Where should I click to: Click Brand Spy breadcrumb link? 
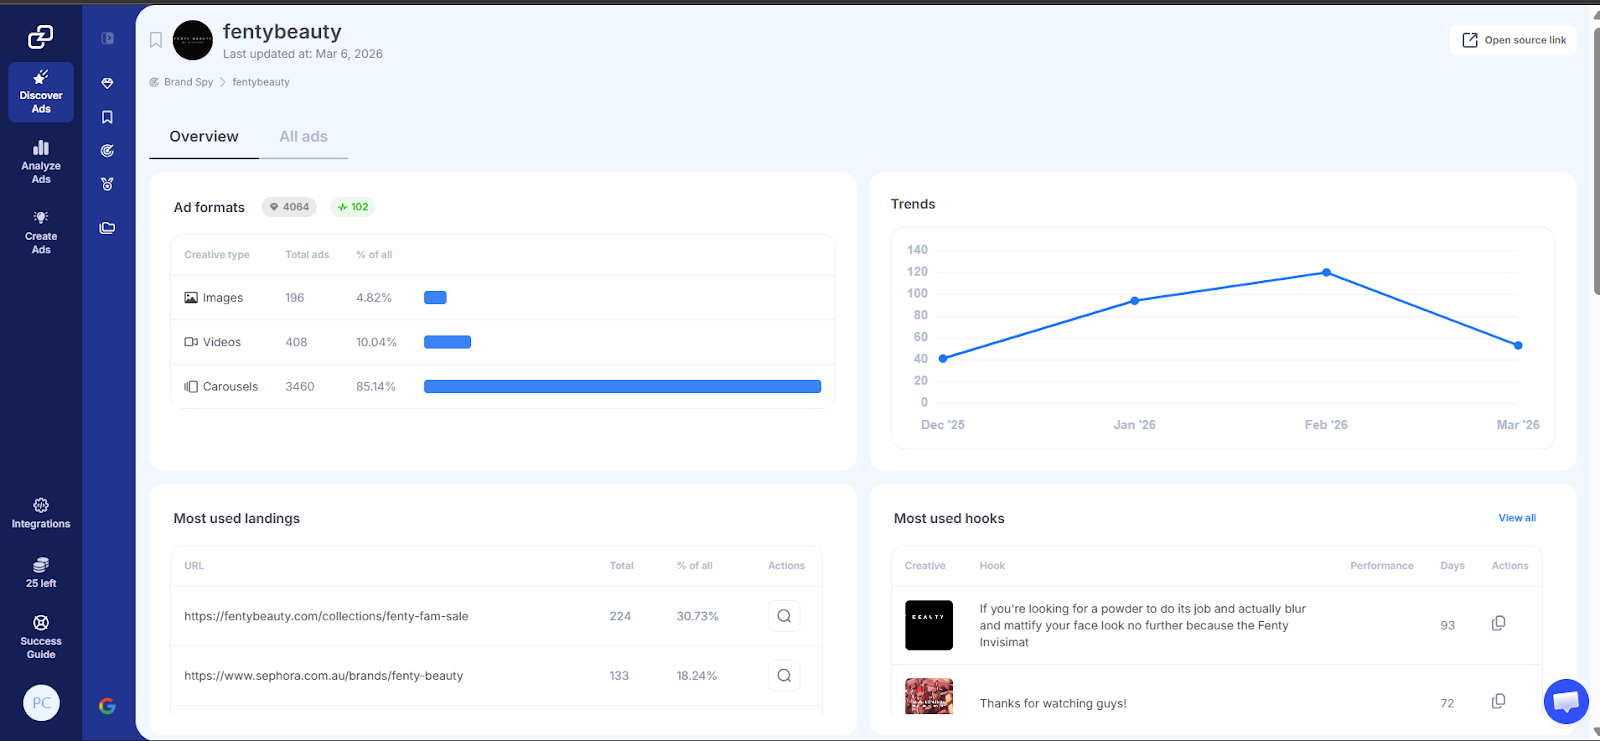point(188,82)
